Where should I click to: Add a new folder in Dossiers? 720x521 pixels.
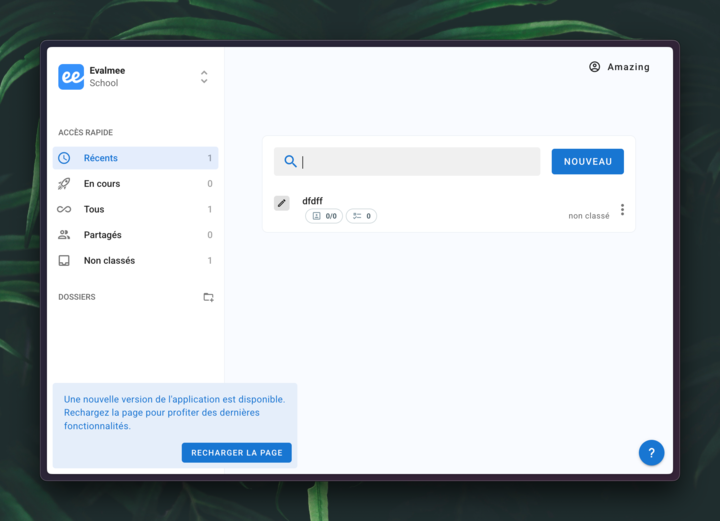click(208, 297)
